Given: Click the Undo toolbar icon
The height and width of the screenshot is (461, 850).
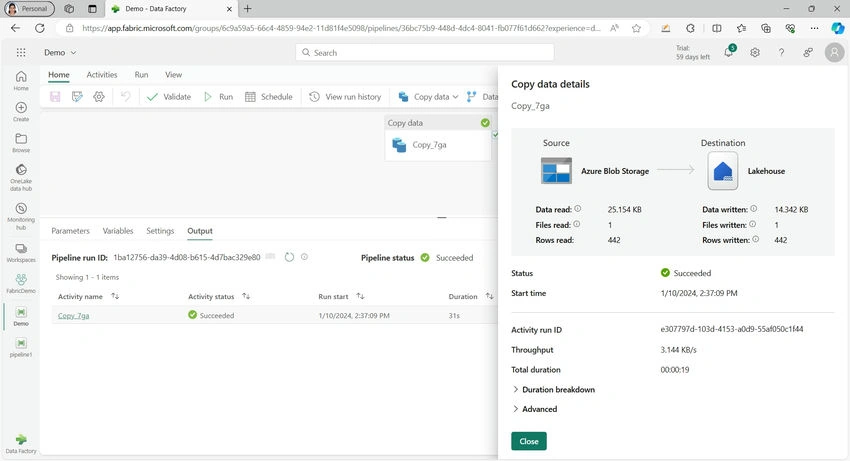Looking at the screenshot, I should click(125, 97).
